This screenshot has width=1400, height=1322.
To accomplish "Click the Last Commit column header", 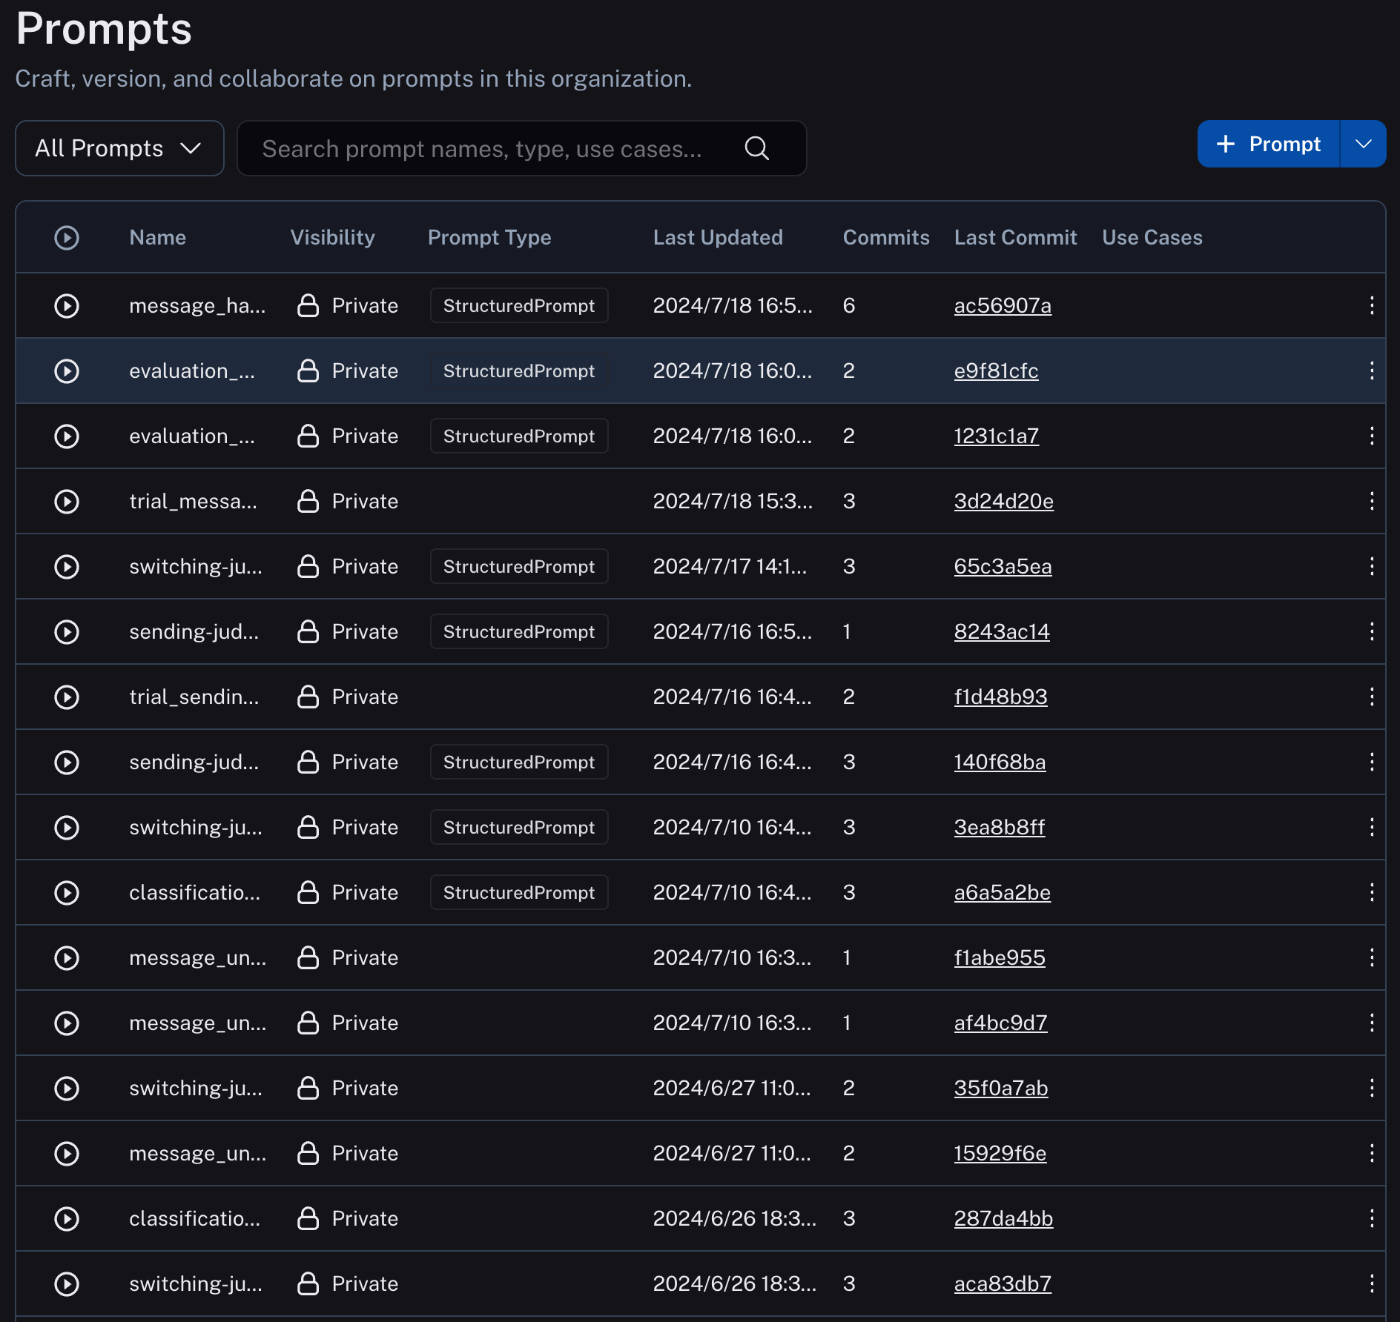I will [x=1016, y=238].
